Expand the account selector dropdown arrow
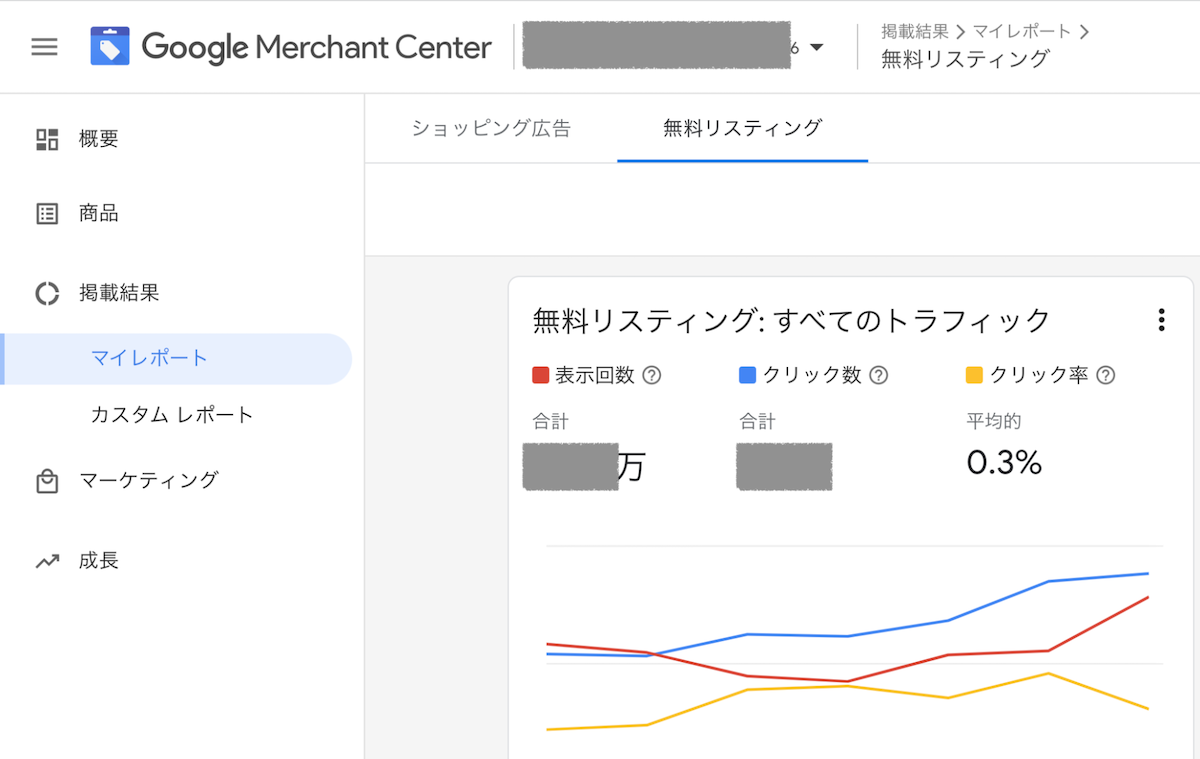The height and width of the screenshot is (759, 1200). 817,47
